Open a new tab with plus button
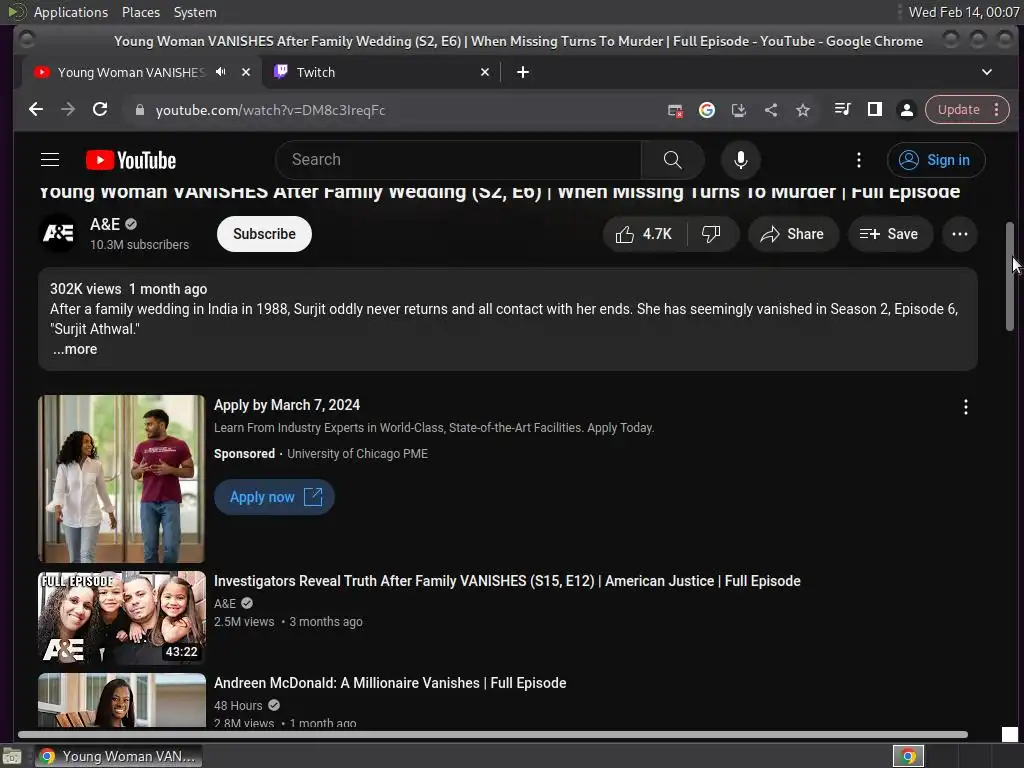 pos(522,72)
